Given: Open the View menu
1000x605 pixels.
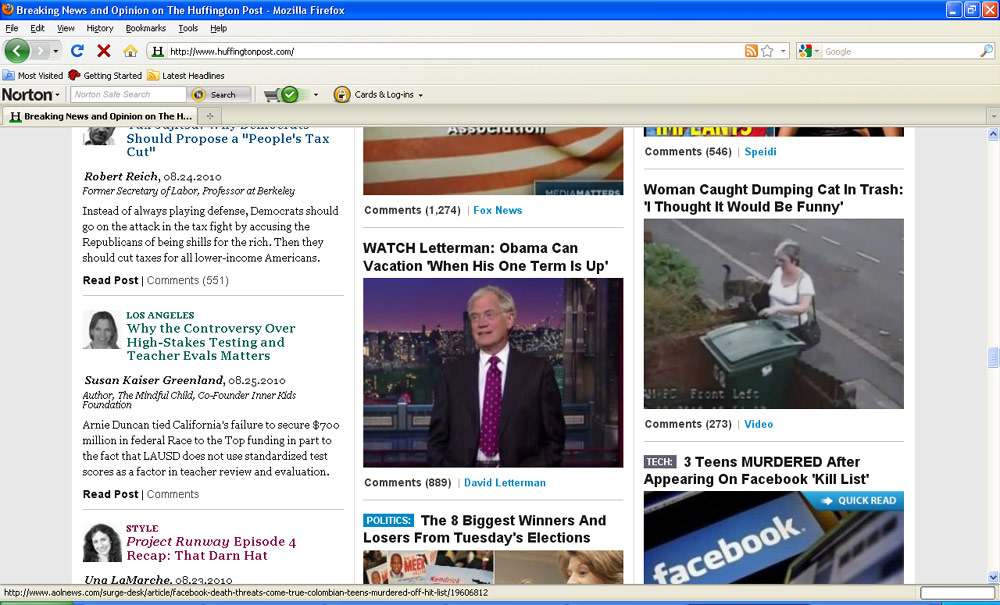Looking at the screenshot, I should pyautogui.click(x=66, y=28).
